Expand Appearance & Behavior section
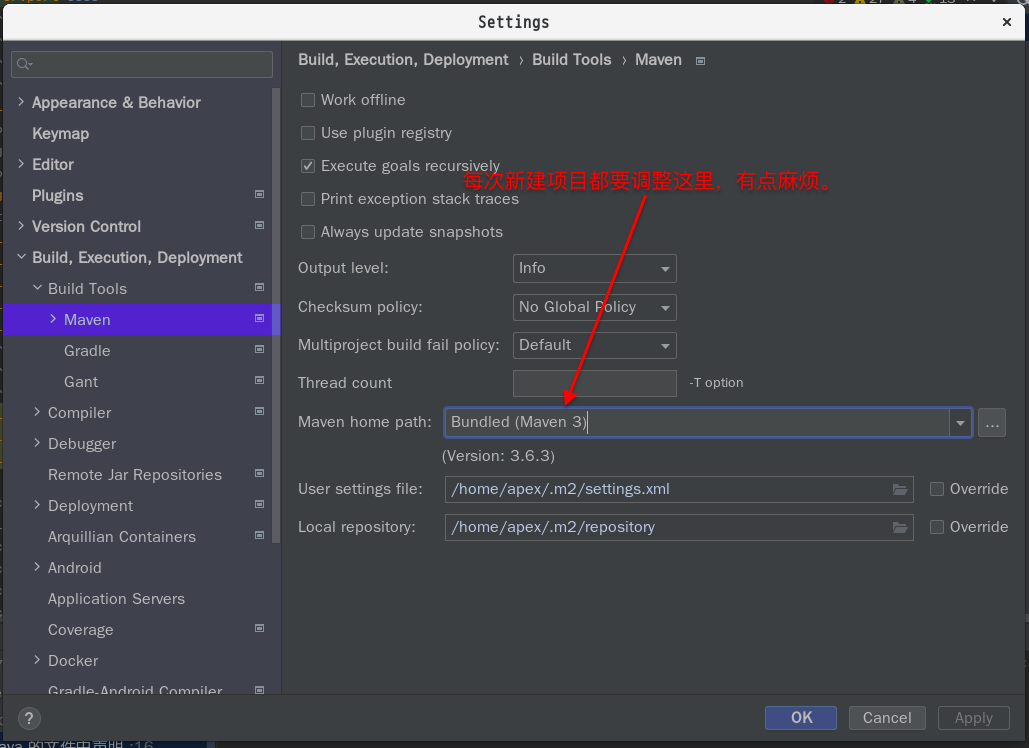The height and width of the screenshot is (748, 1029). [x=21, y=102]
